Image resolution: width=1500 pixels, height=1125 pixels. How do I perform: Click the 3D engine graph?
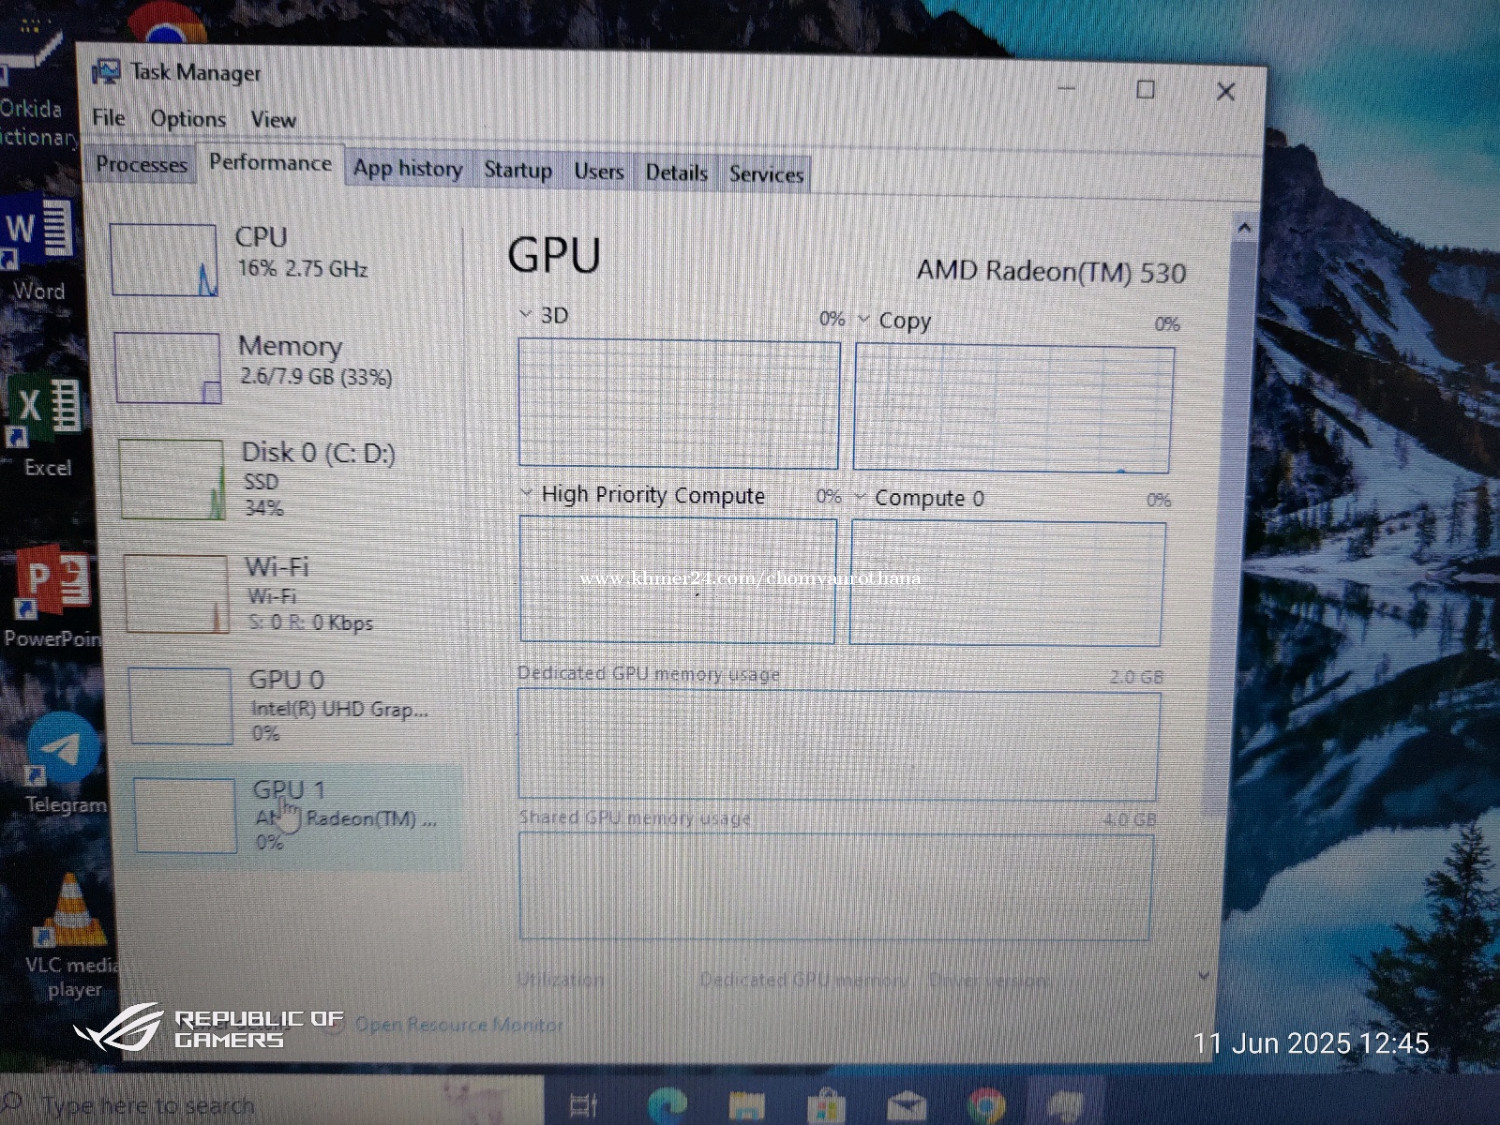tap(679, 403)
